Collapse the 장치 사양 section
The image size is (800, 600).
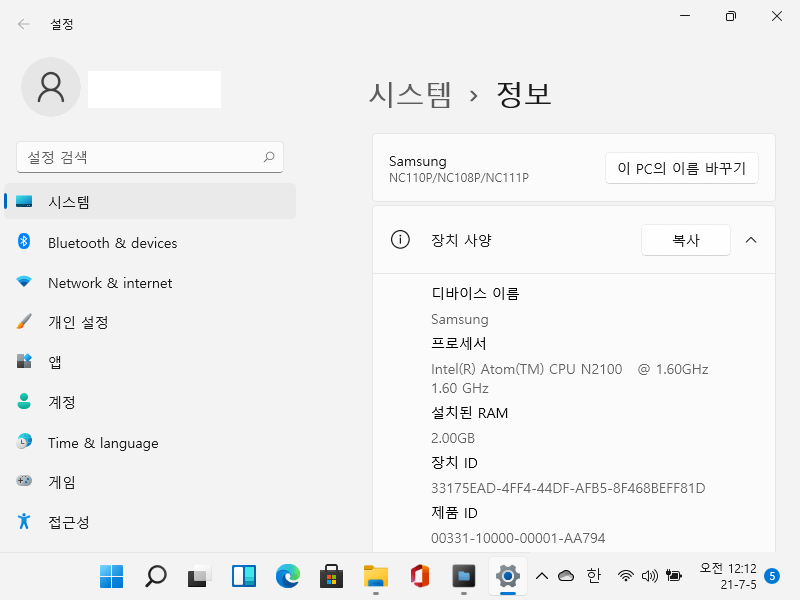(x=751, y=240)
